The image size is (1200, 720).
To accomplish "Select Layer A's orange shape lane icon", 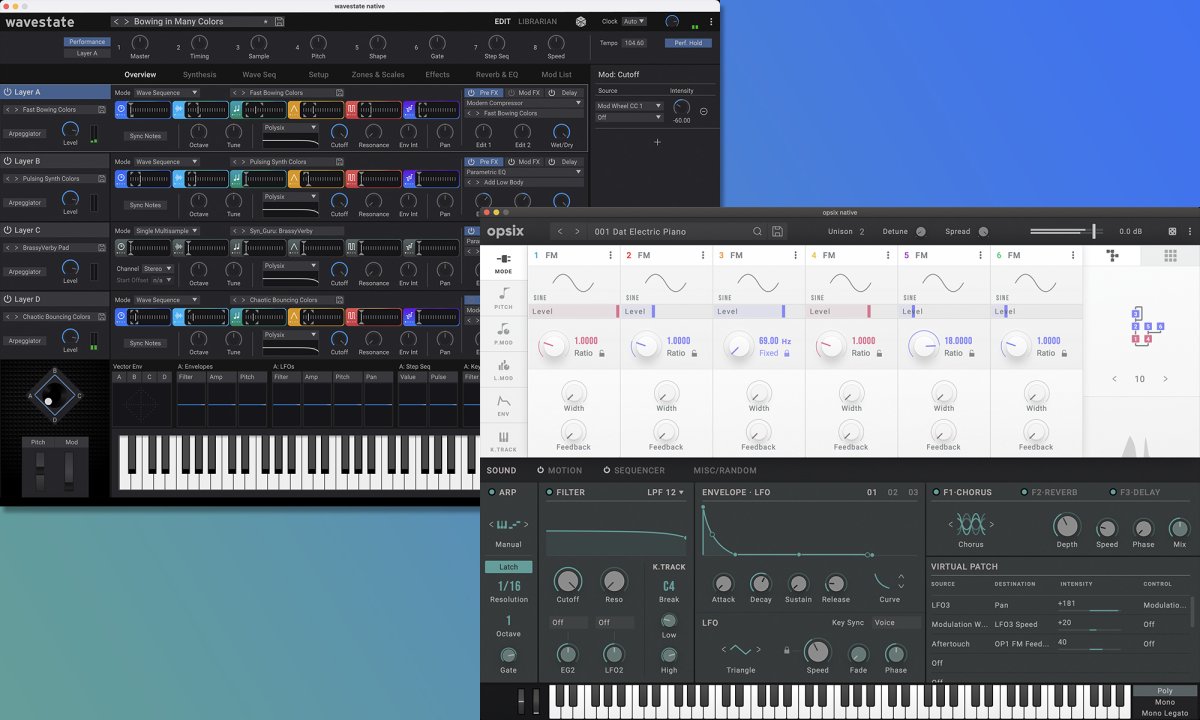I will point(295,110).
